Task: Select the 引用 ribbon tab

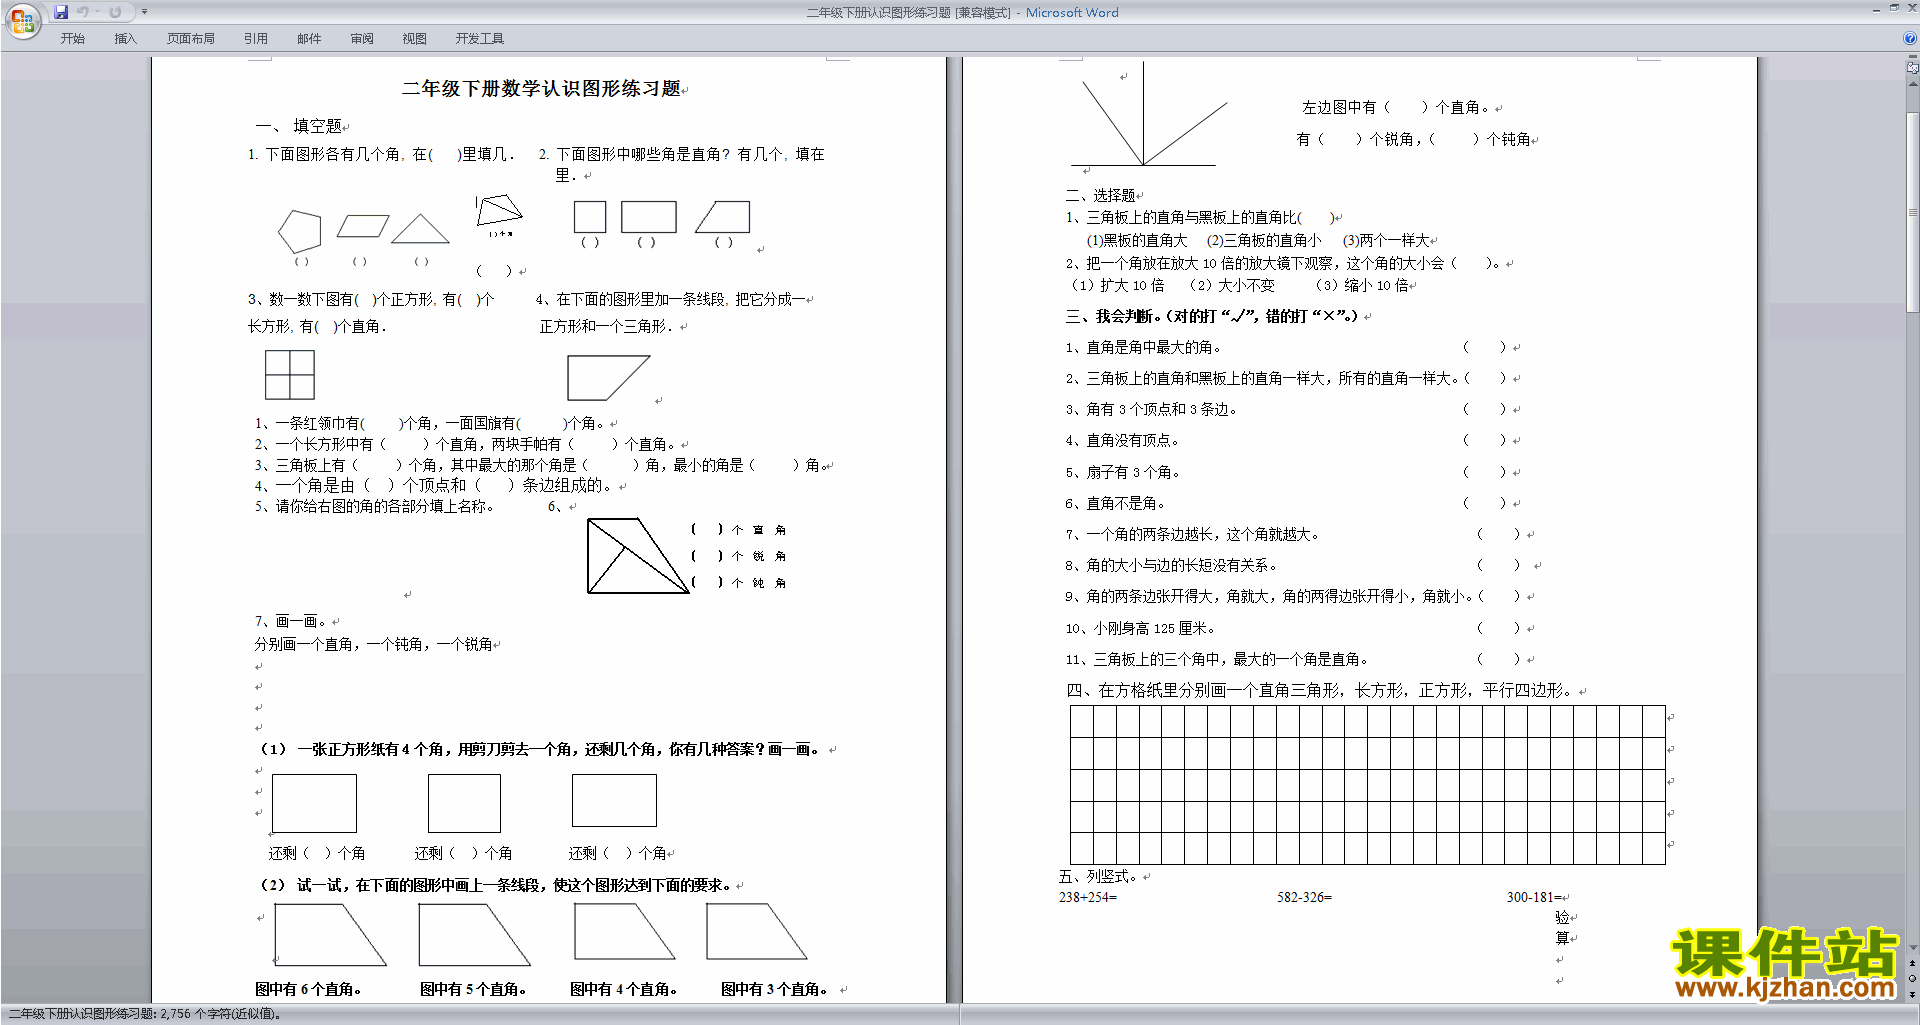Action: pyautogui.click(x=255, y=38)
